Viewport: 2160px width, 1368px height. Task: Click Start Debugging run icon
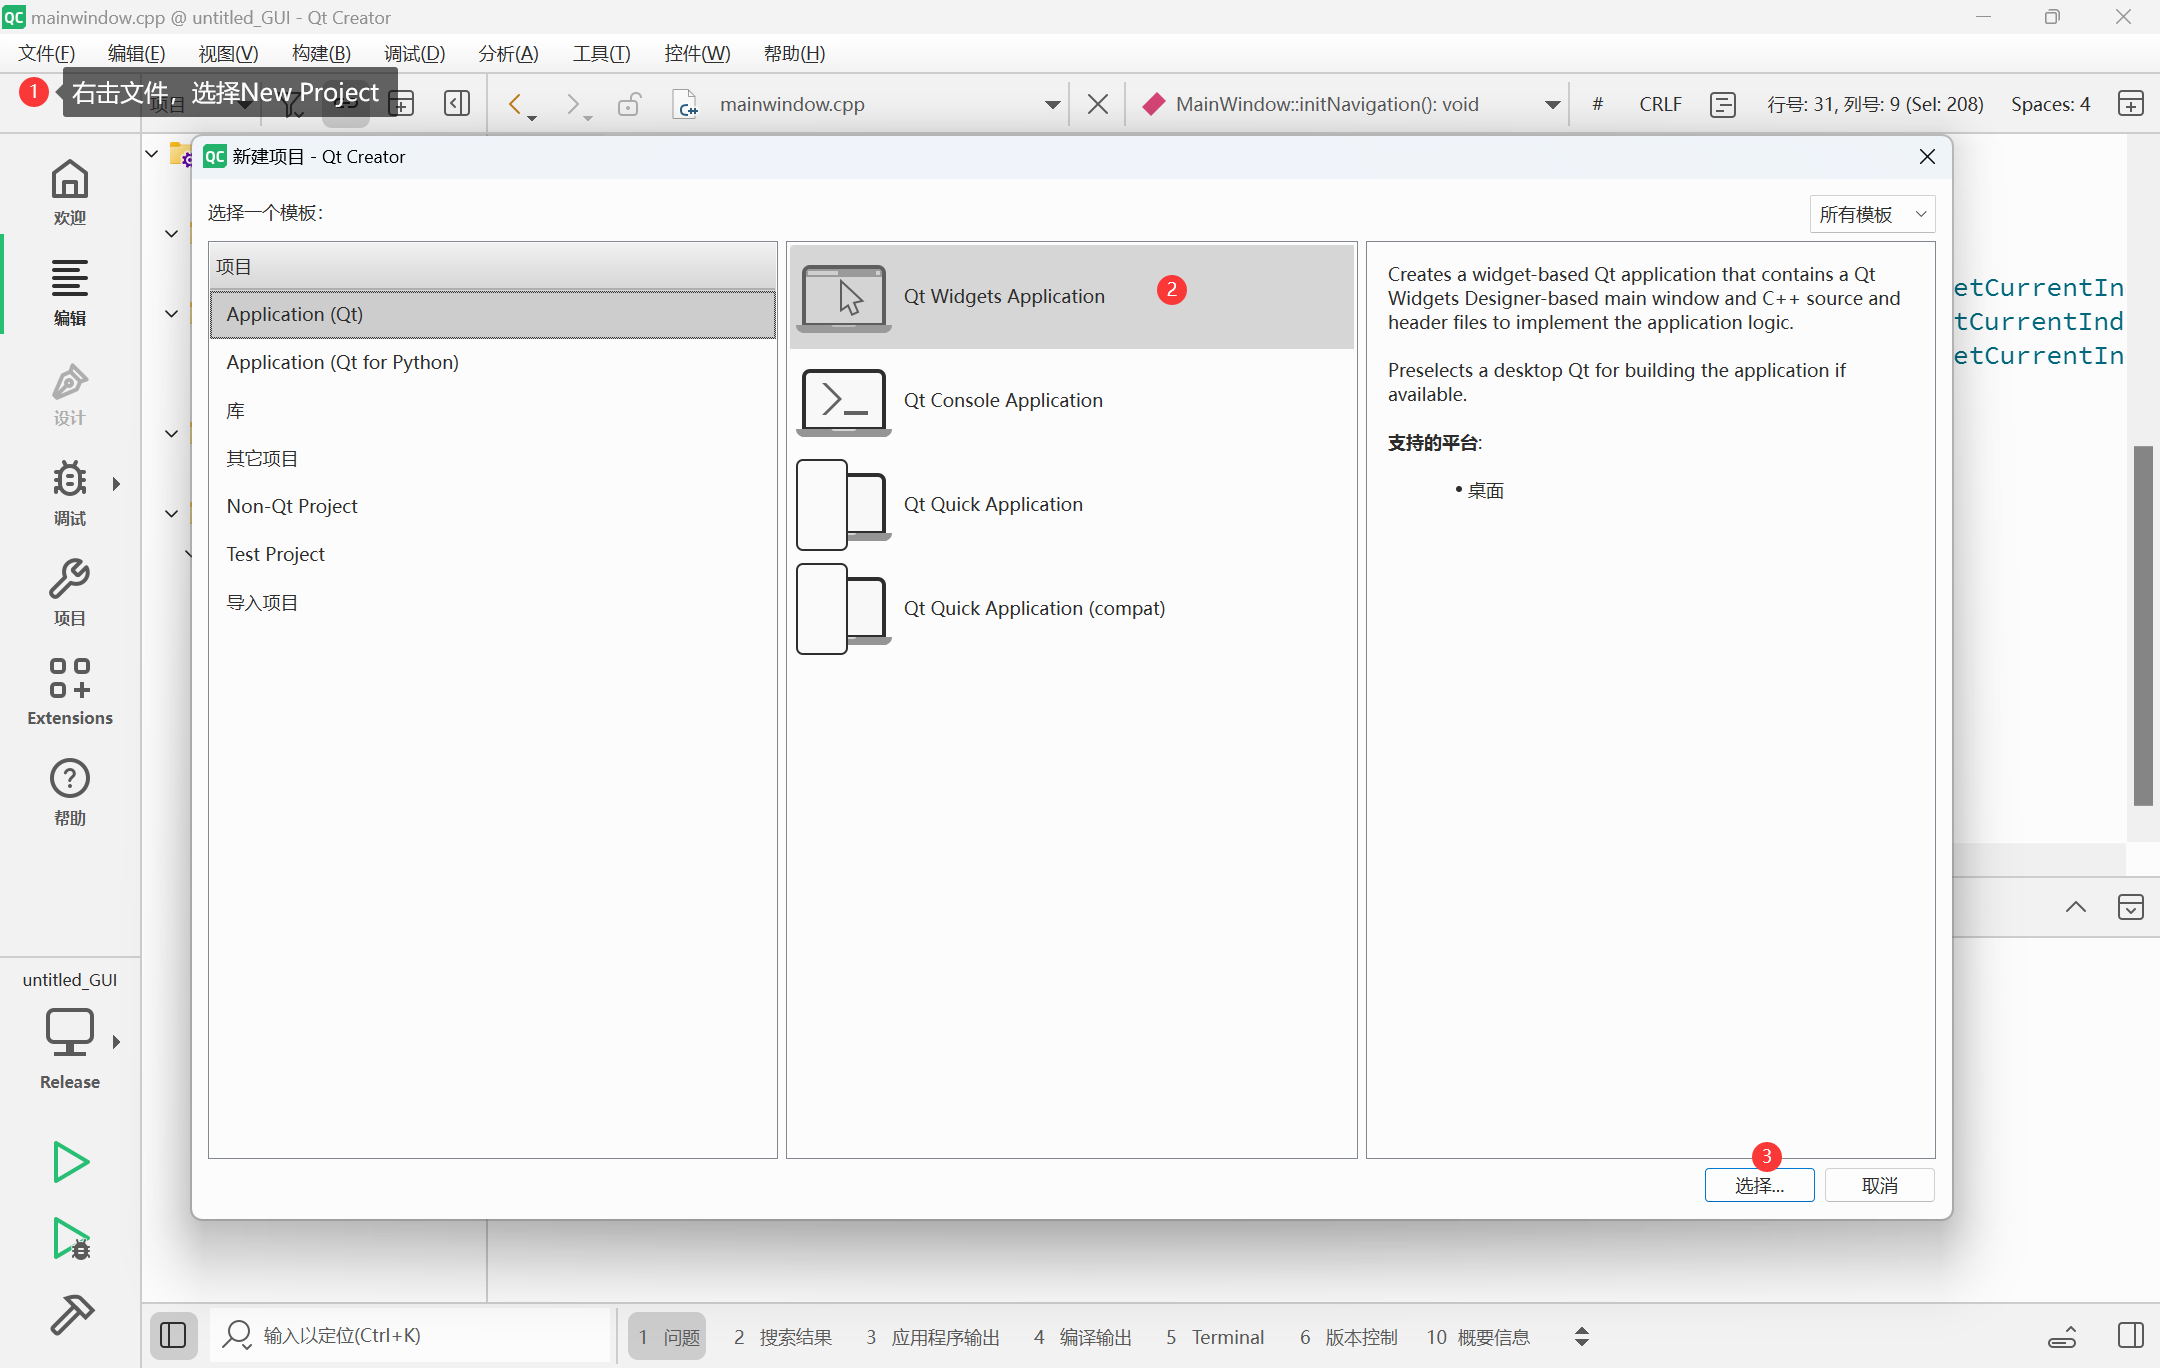point(70,1238)
